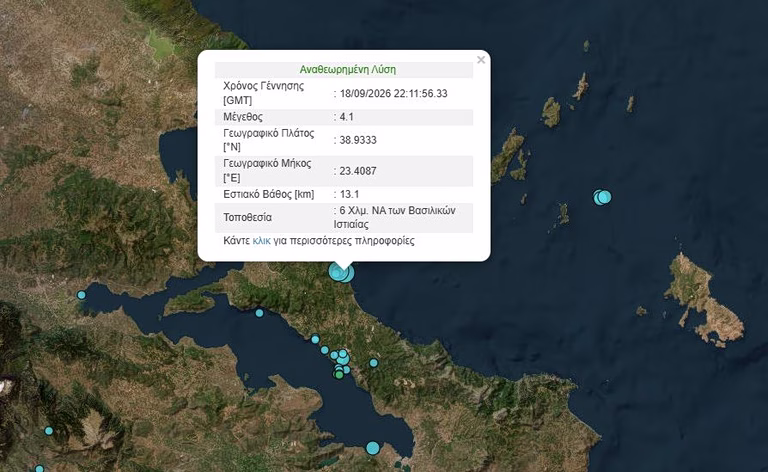Close the earthquake details popup

[x=481, y=60]
